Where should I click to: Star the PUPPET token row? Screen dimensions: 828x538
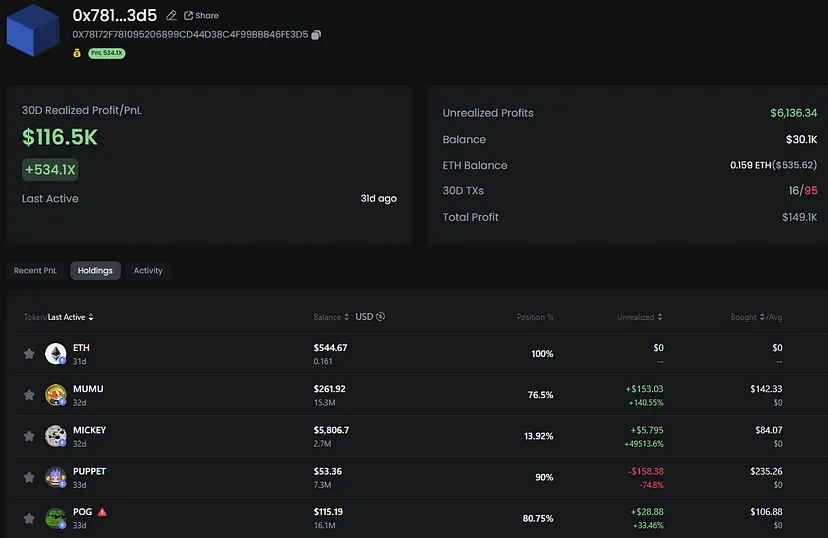(29, 477)
